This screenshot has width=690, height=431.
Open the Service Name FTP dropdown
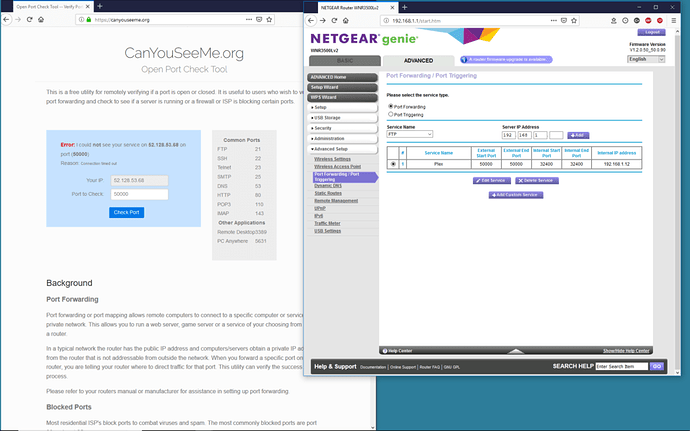[410, 134]
